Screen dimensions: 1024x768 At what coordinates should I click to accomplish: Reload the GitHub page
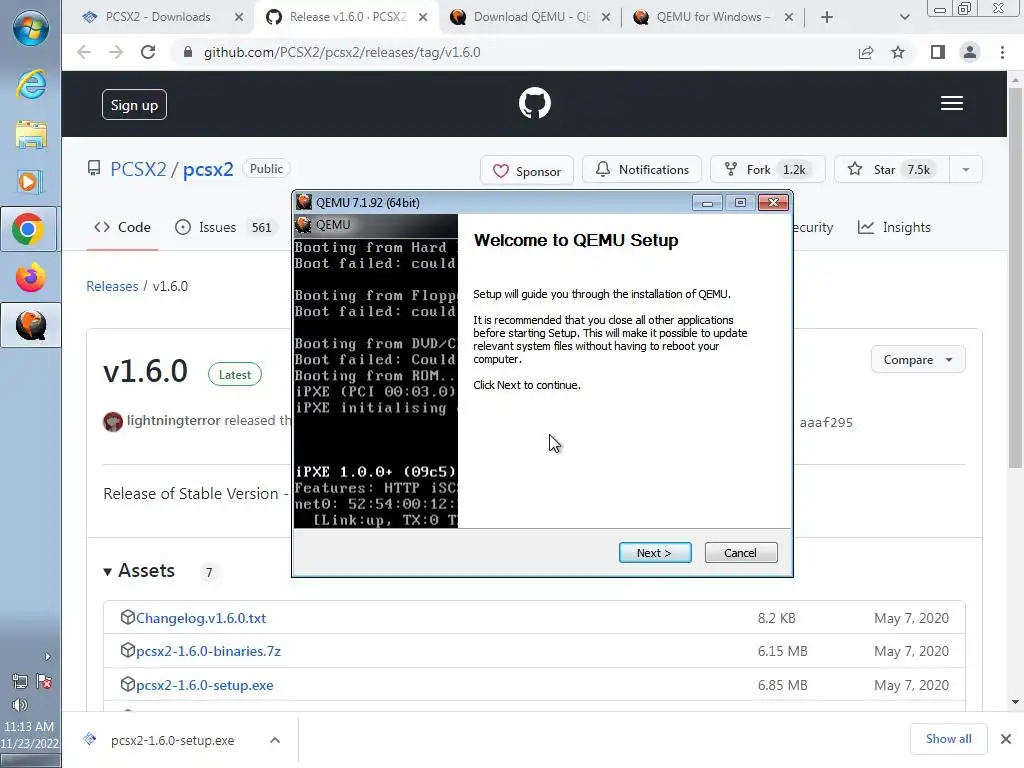point(148,52)
